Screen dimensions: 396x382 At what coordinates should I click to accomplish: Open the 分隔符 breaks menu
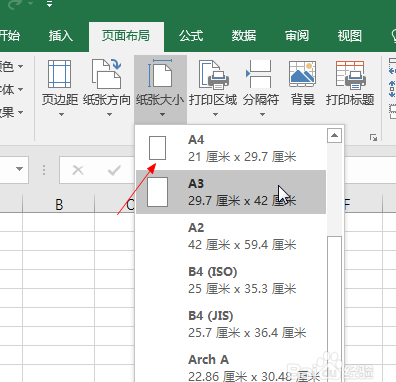pyautogui.click(x=261, y=87)
